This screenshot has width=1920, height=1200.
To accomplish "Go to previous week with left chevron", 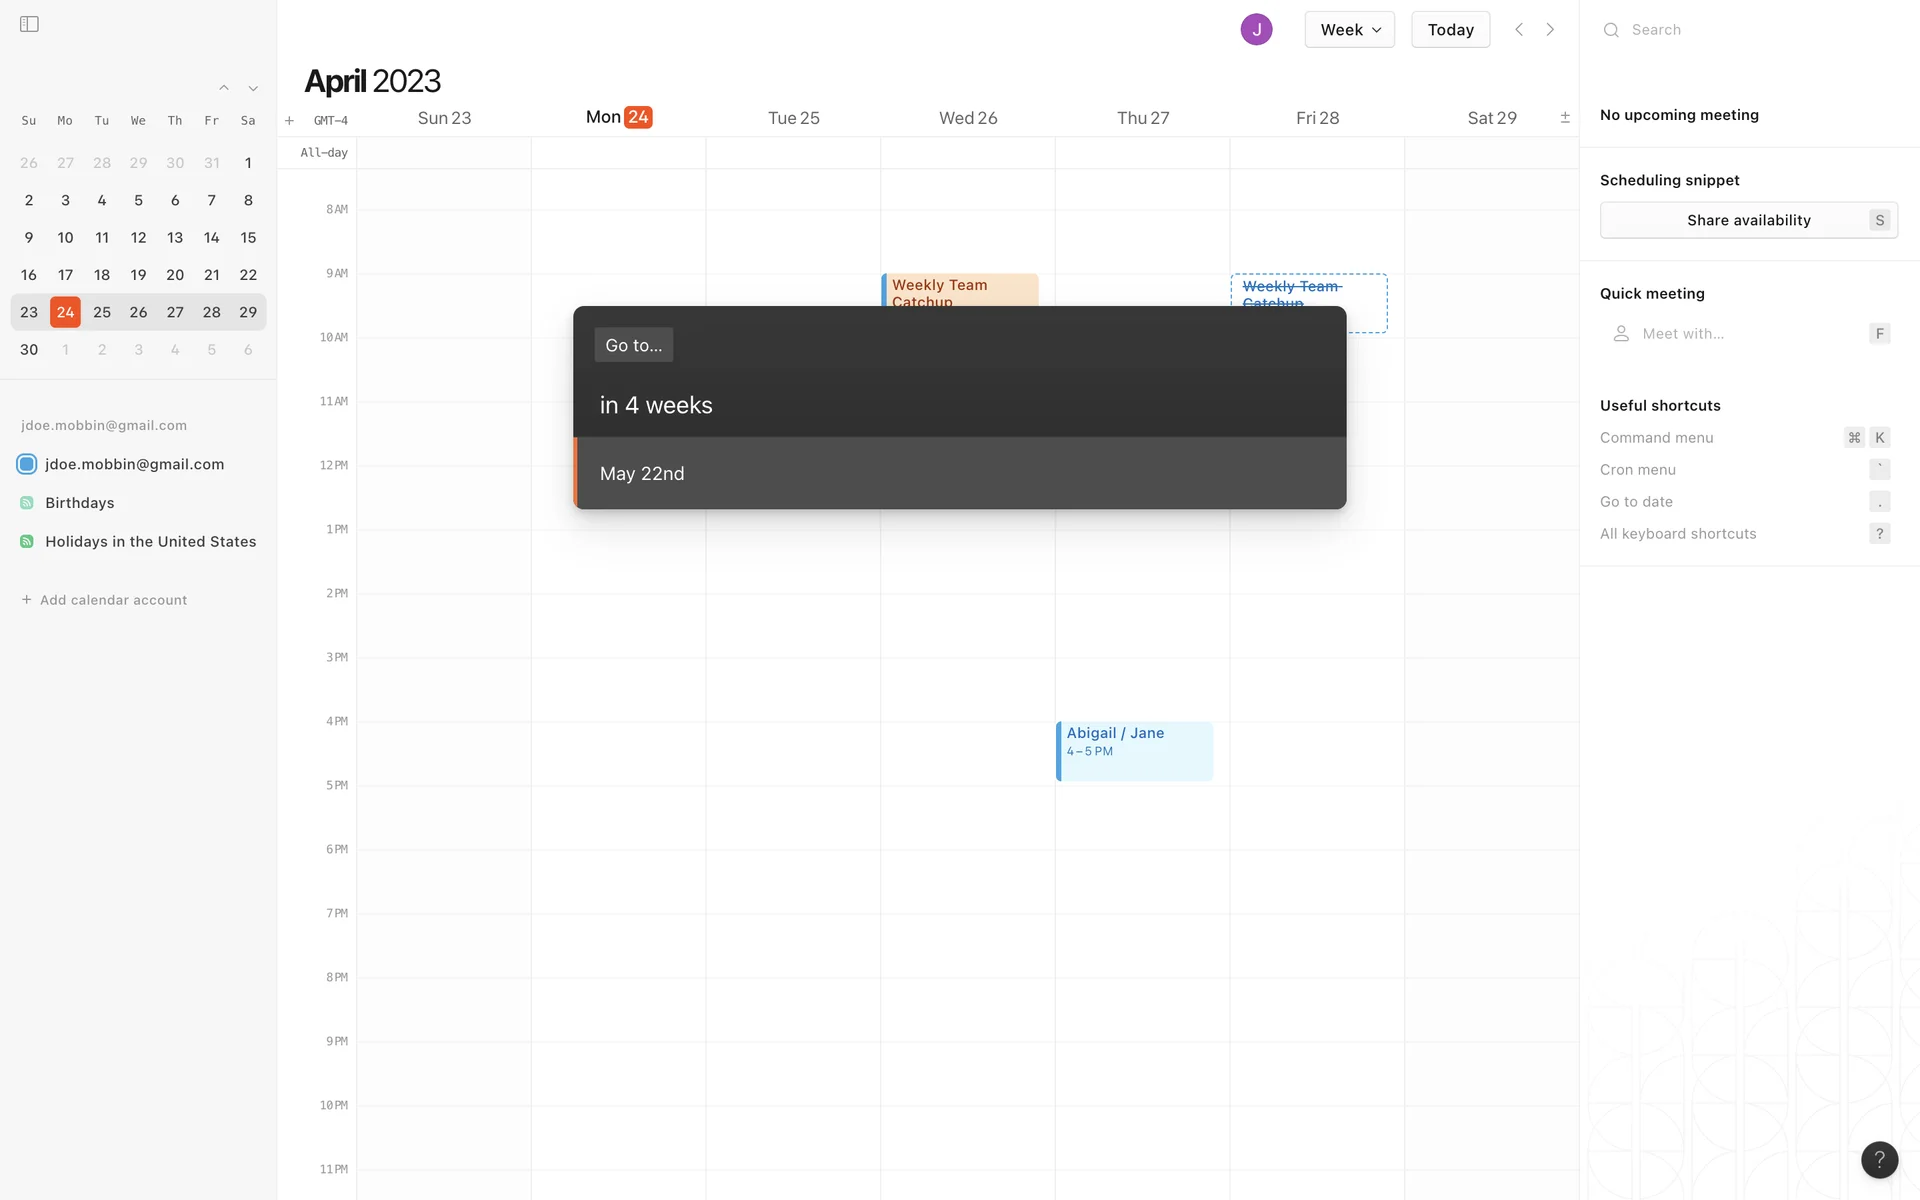I will (1518, 30).
